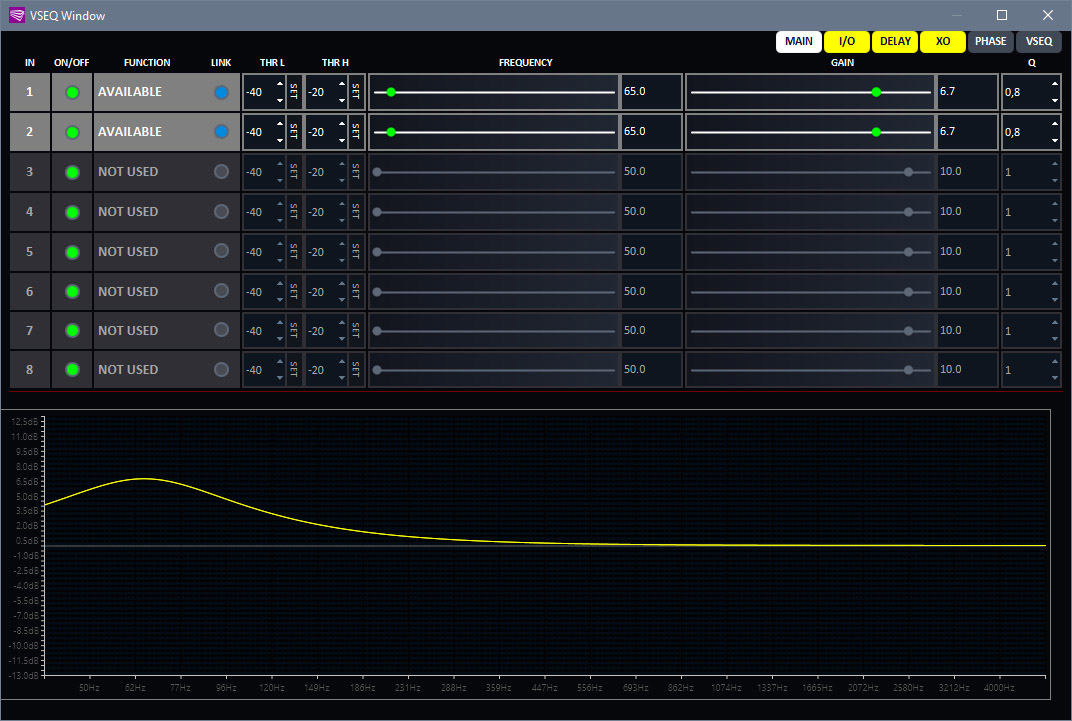Image resolution: width=1072 pixels, height=721 pixels.
Task: Decrease THR L value on input 1
Action: coord(280,100)
